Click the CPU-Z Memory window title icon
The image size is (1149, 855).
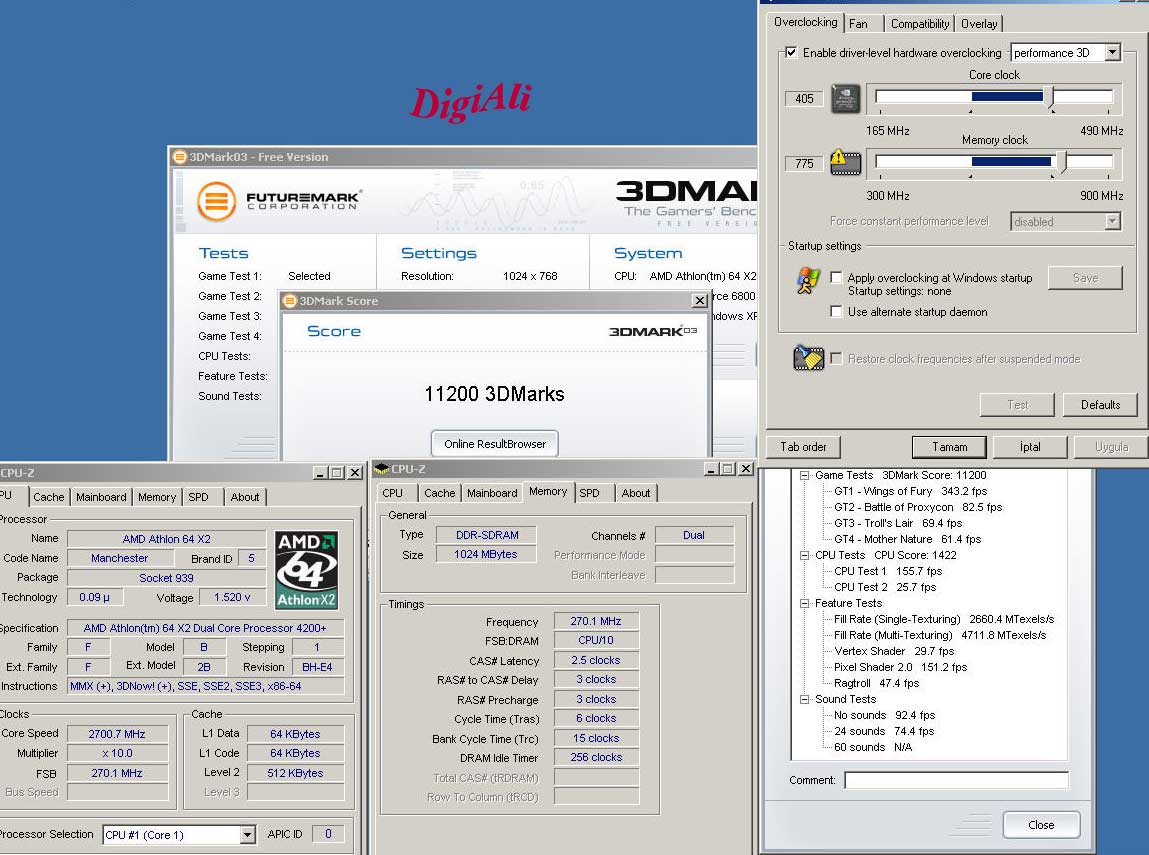click(381, 468)
